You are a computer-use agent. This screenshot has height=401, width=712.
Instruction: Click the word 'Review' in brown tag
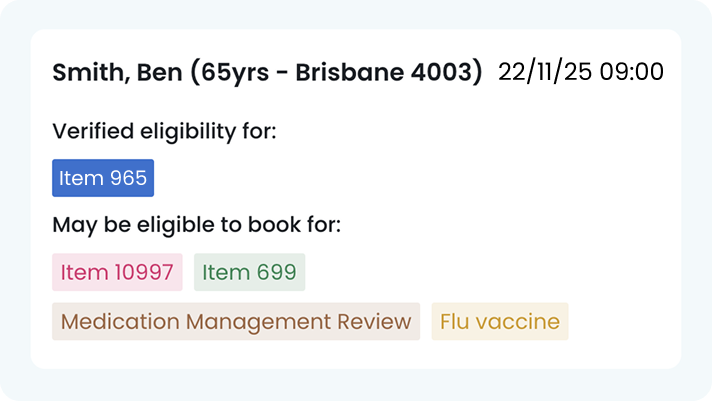[374, 322]
